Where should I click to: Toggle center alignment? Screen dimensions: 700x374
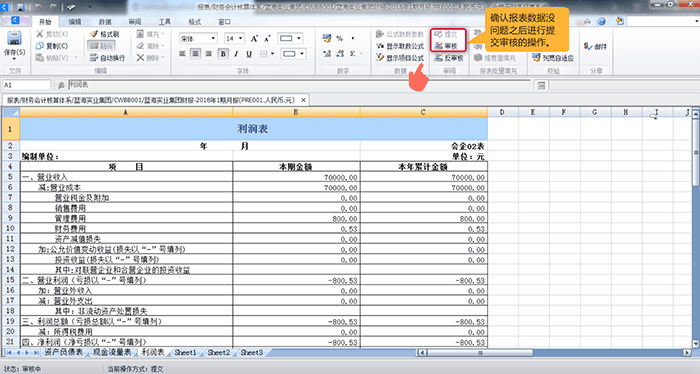pos(196,54)
